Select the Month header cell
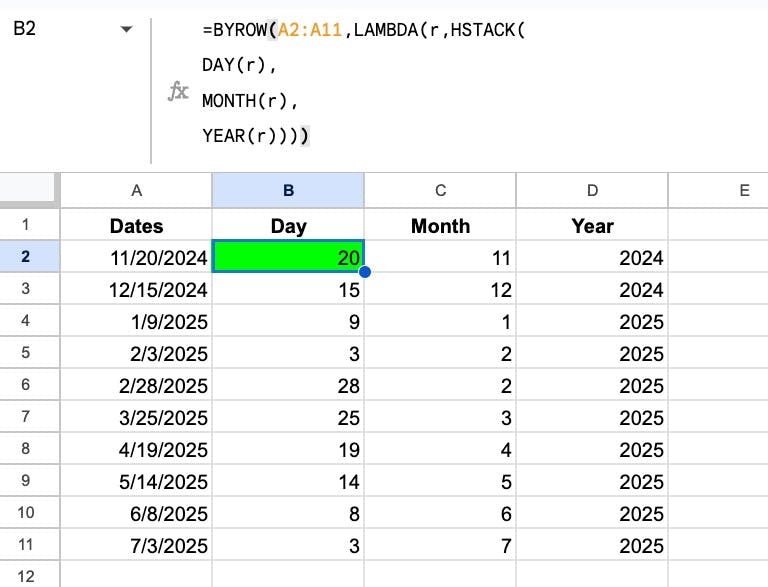Image resolution: width=768 pixels, height=587 pixels. click(440, 225)
